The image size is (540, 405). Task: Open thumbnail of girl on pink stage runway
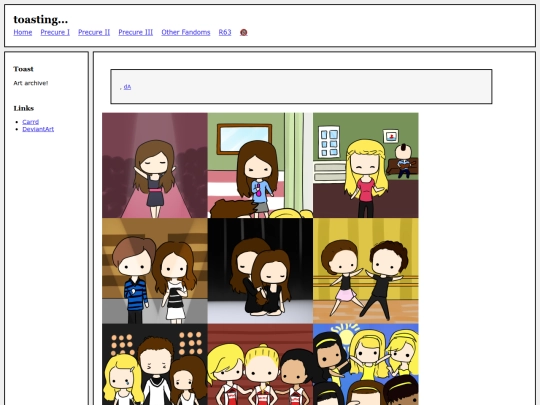click(155, 165)
